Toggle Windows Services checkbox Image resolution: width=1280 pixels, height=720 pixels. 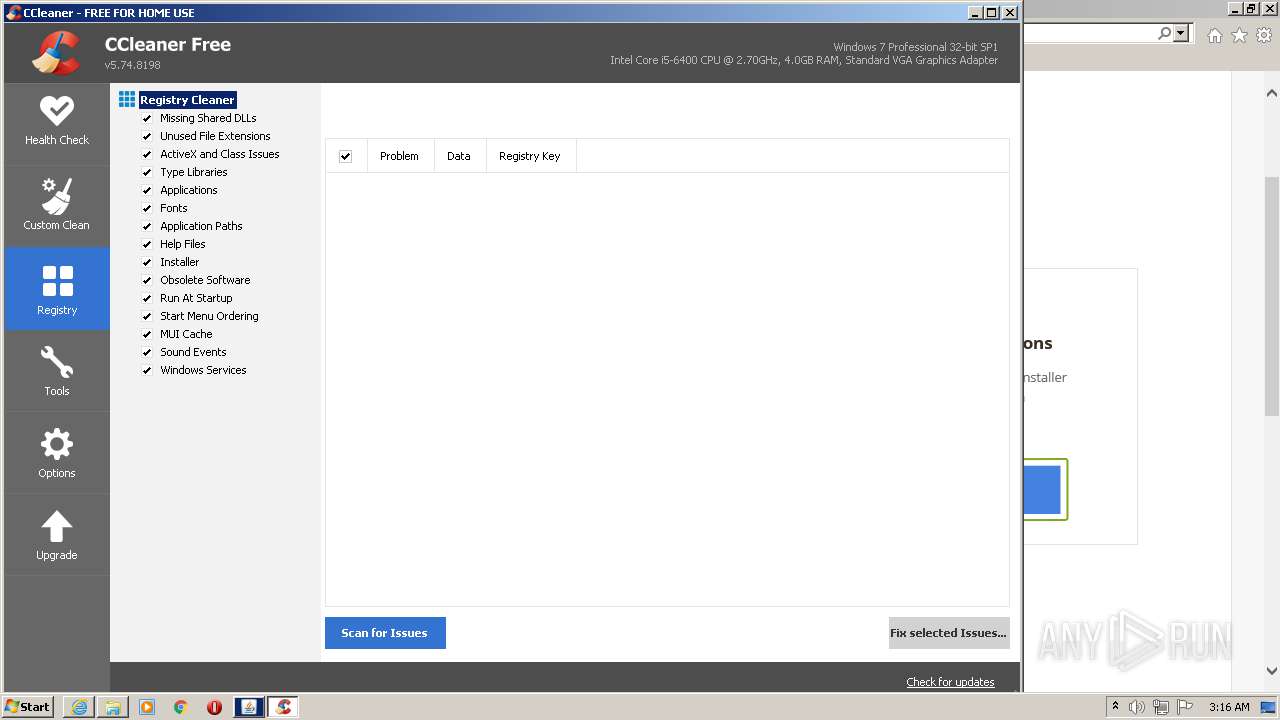click(147, 370)
